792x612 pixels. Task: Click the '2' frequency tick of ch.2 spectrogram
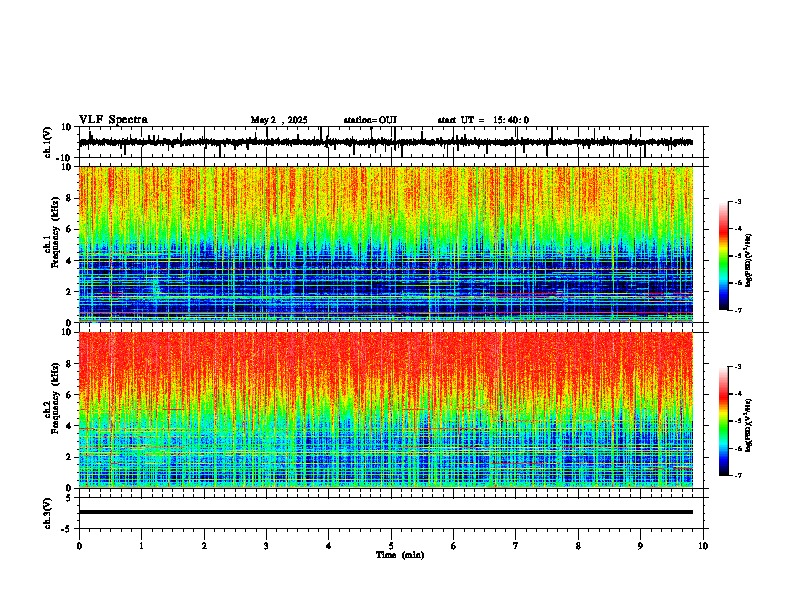pos(69,457)
